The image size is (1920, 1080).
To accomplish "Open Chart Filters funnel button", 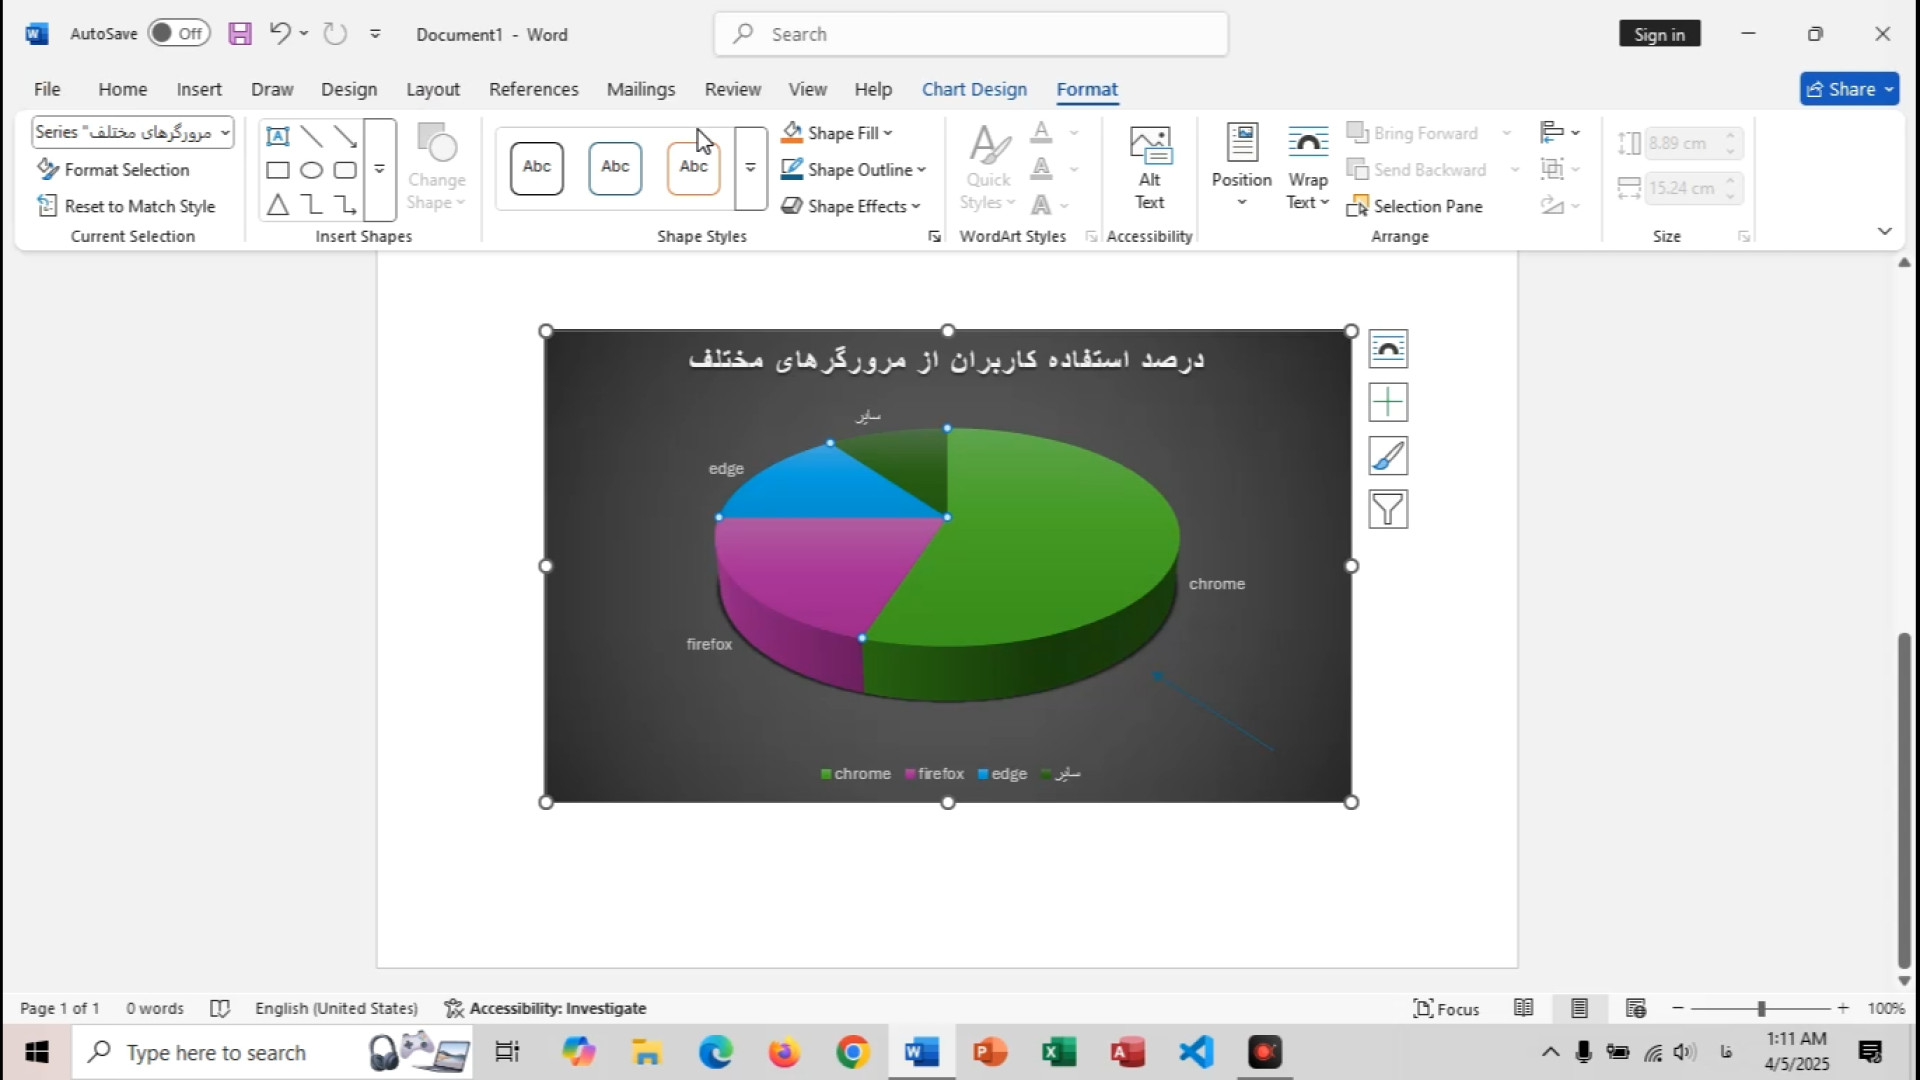I will 1388,510.
